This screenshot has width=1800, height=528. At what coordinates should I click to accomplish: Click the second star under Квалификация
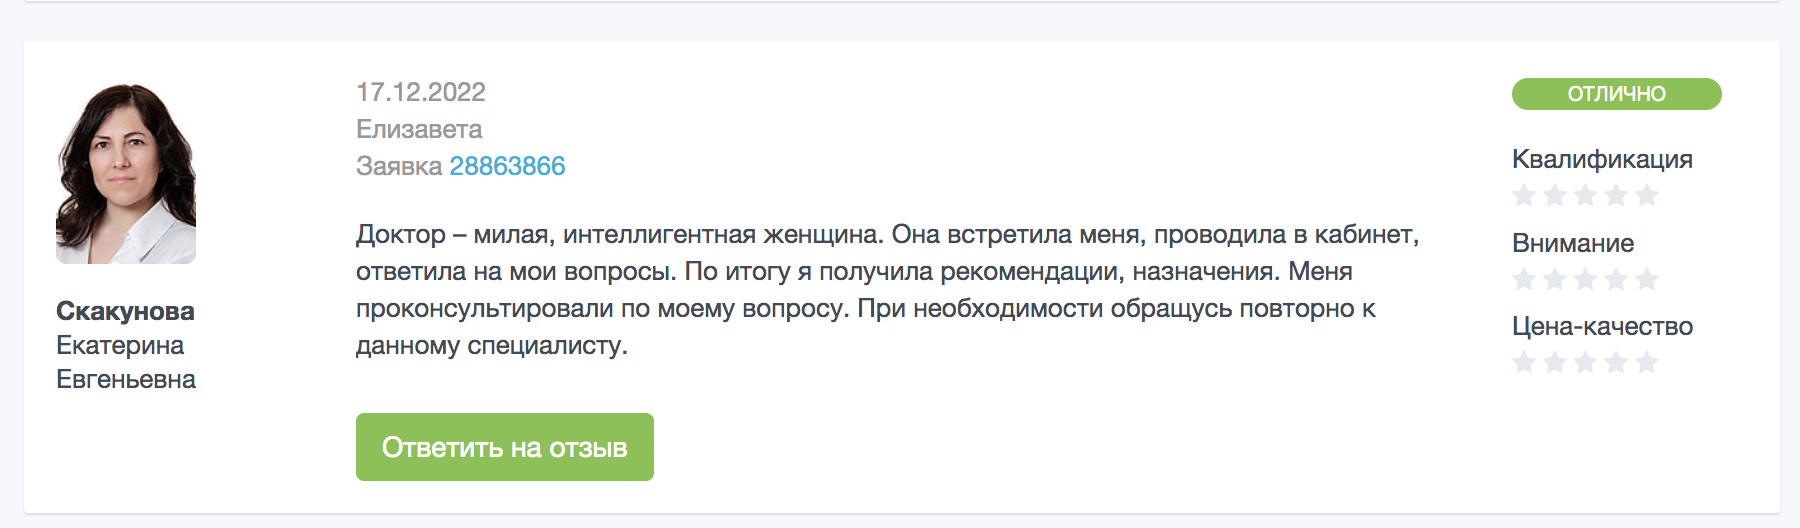click(x=1555, y=195)
